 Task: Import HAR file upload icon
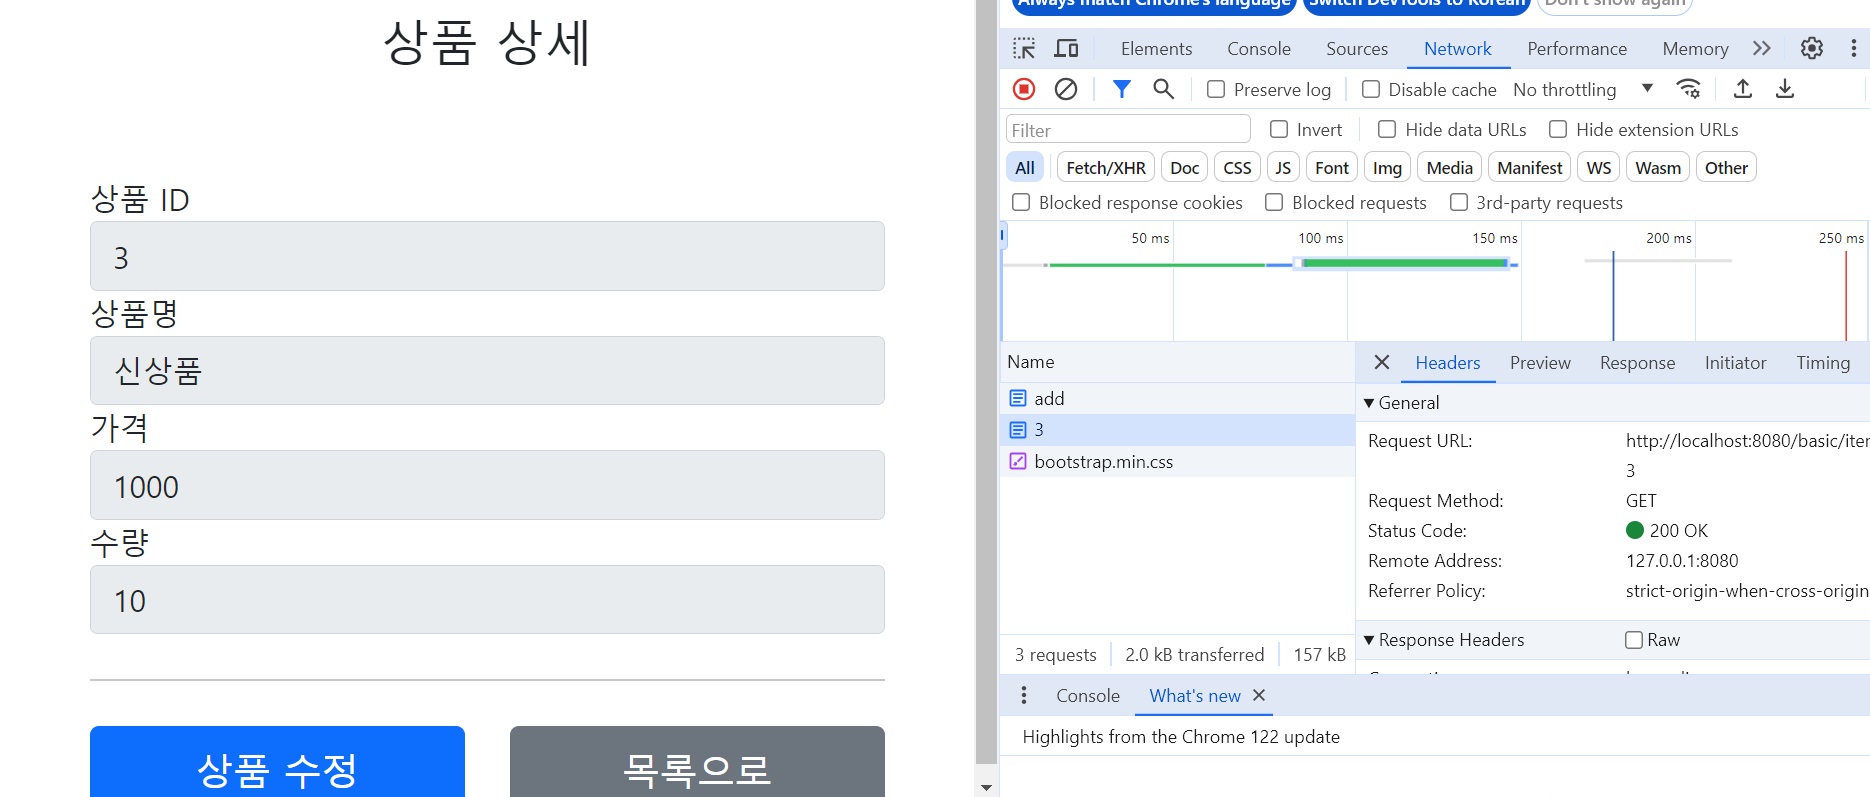pyautogui.click(x=1743, y=89)
